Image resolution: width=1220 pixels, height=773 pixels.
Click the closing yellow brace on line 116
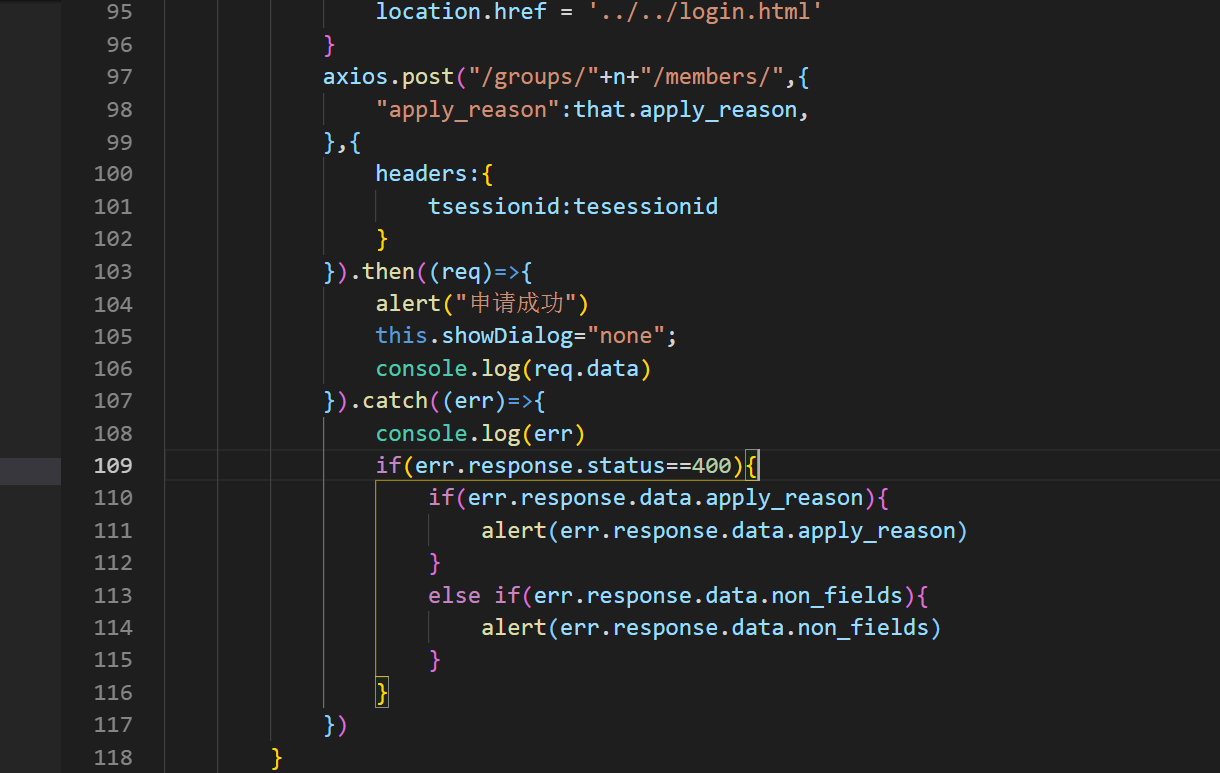point(382,692)
